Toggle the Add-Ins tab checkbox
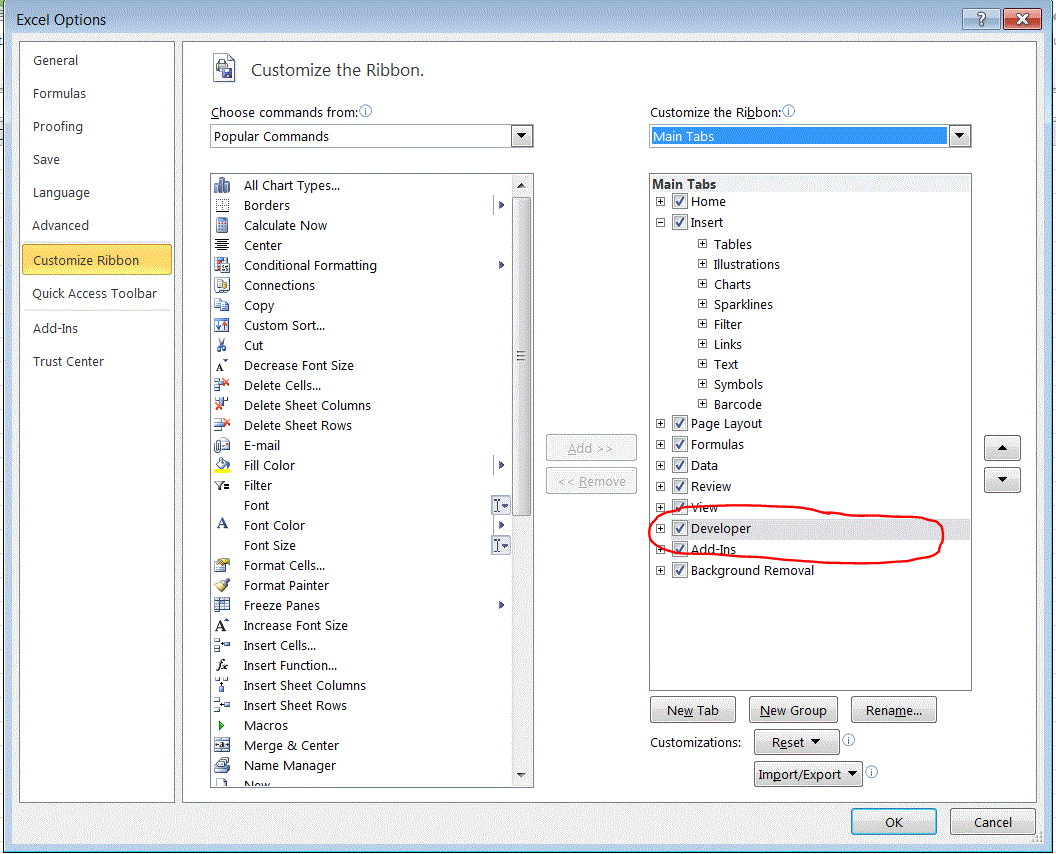Screen dimensions: 1056x854 click(680, 550)
